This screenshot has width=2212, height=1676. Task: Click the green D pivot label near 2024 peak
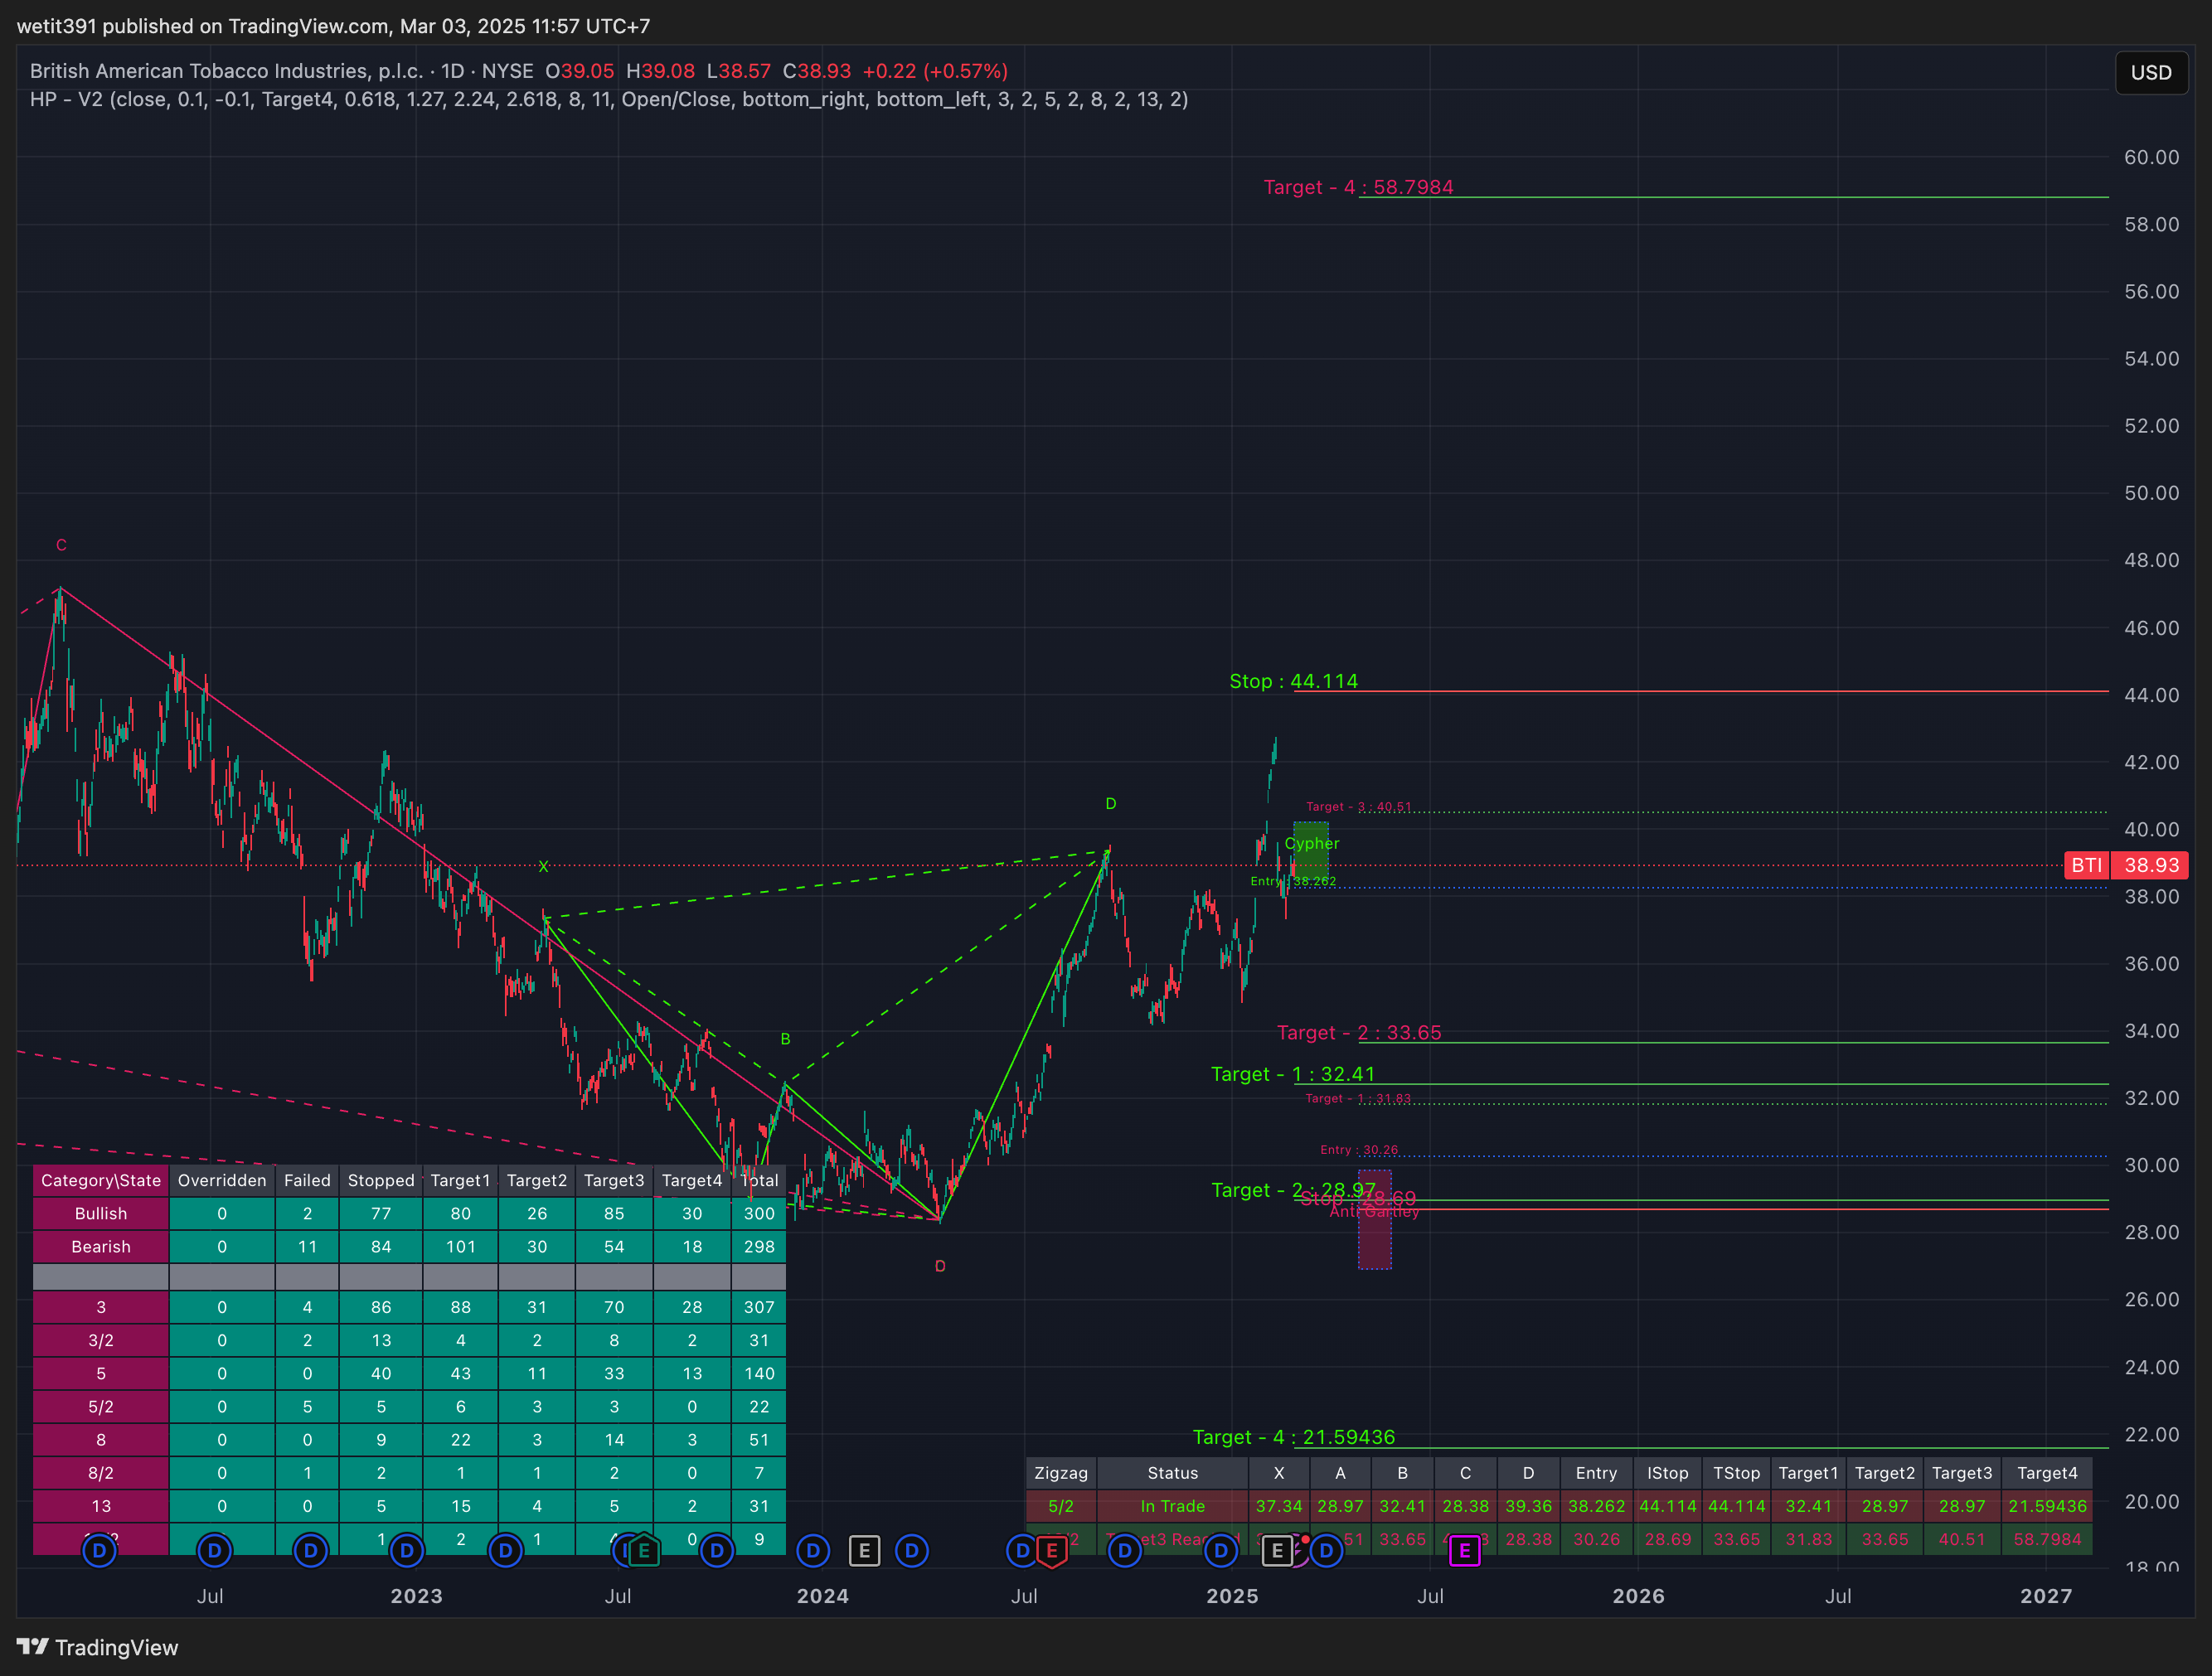click(1110, 804)
